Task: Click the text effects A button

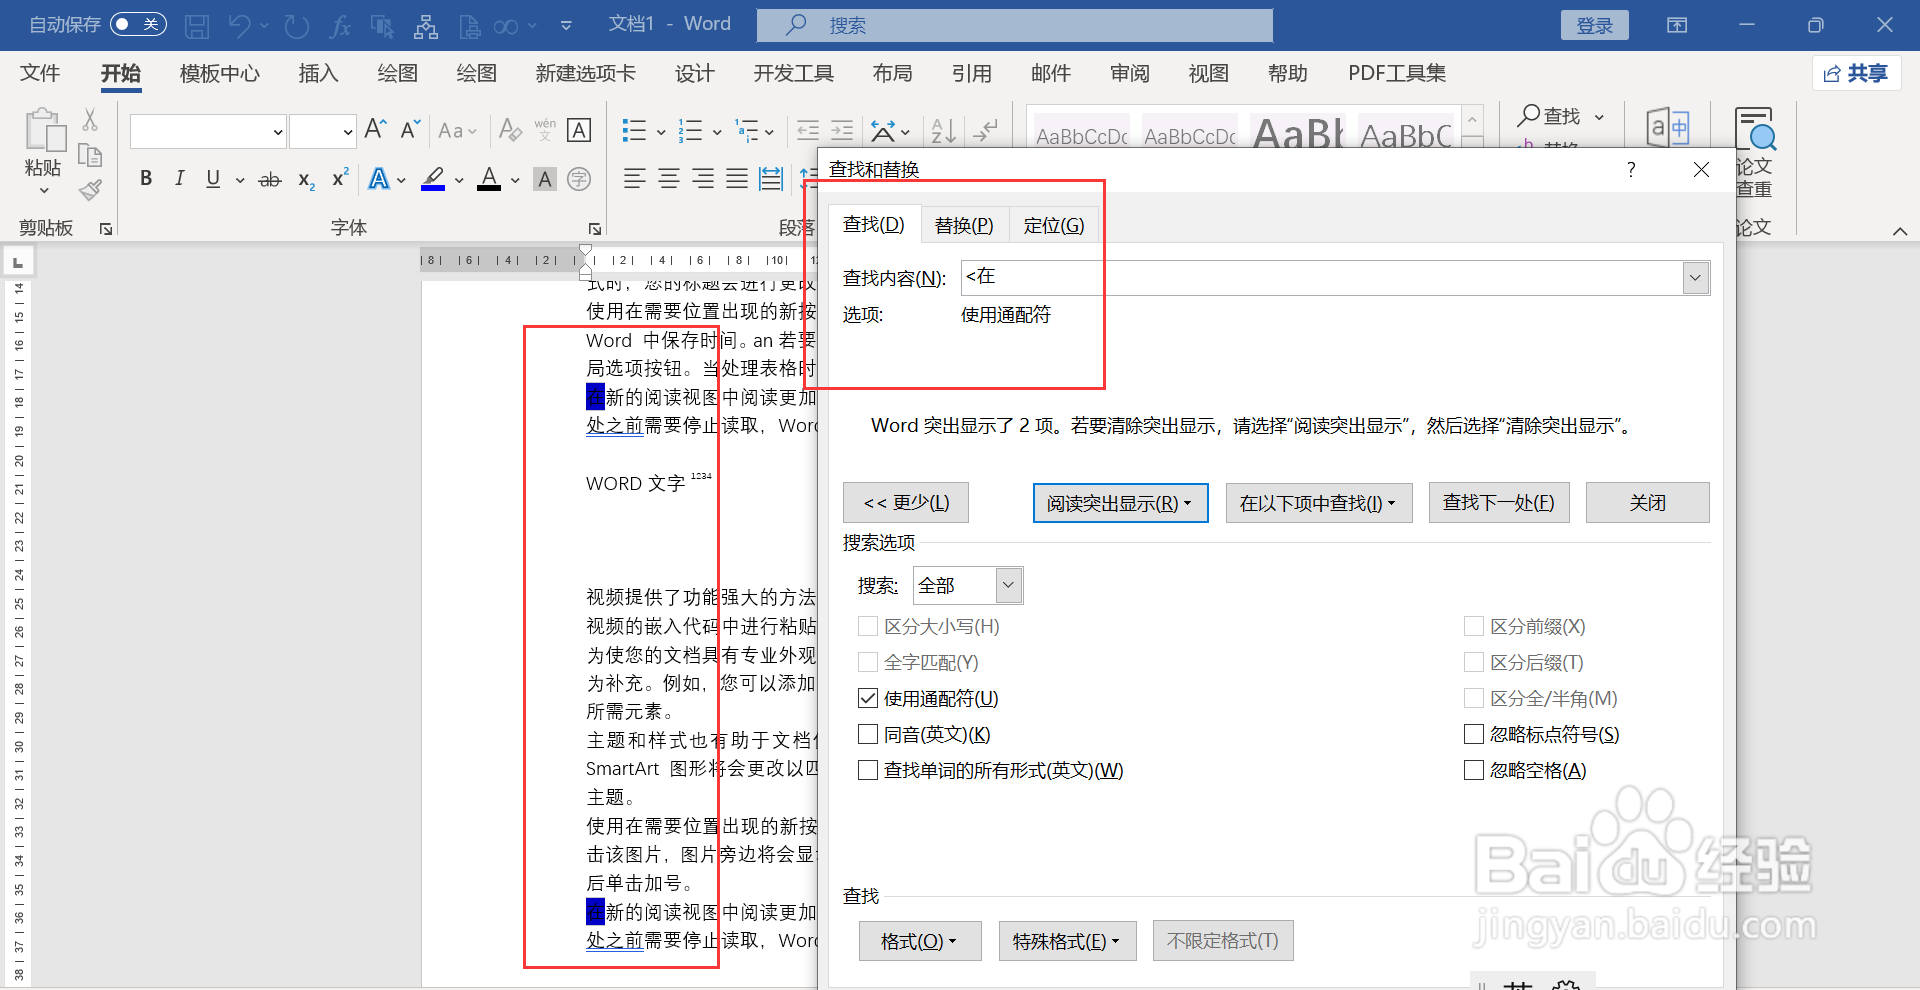Action: click(378, 180)
